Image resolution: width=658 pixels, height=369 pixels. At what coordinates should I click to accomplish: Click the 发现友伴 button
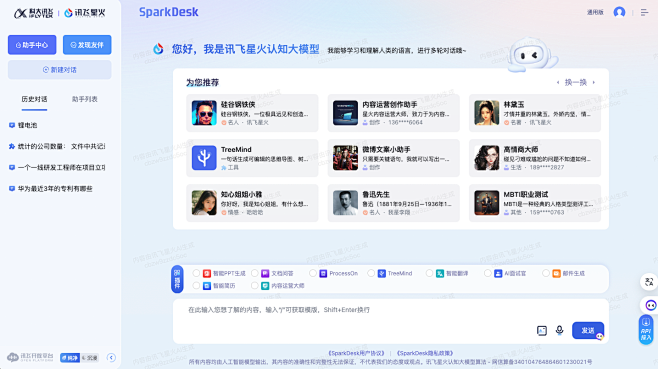click(87, 44)
